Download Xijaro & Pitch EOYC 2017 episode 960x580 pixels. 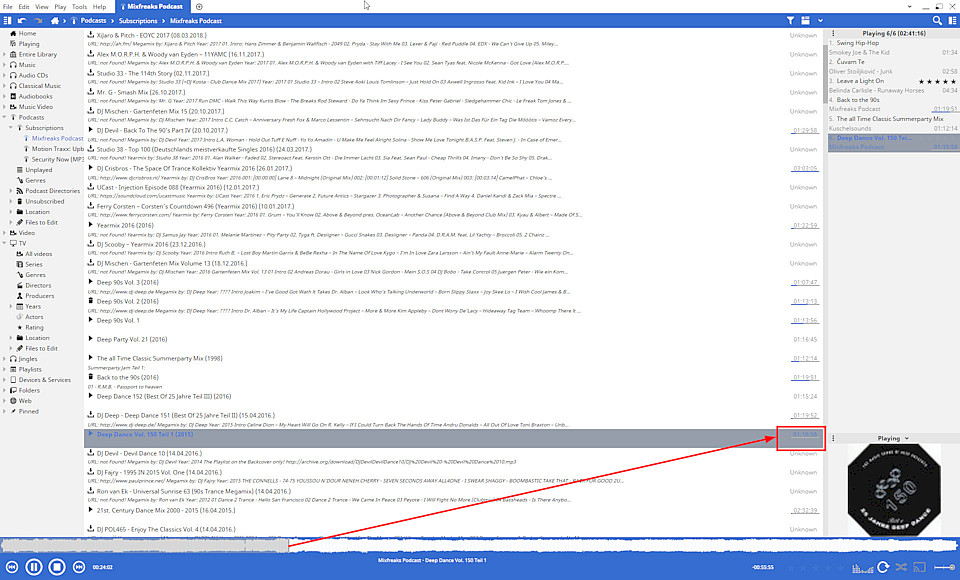click(91, 35)
